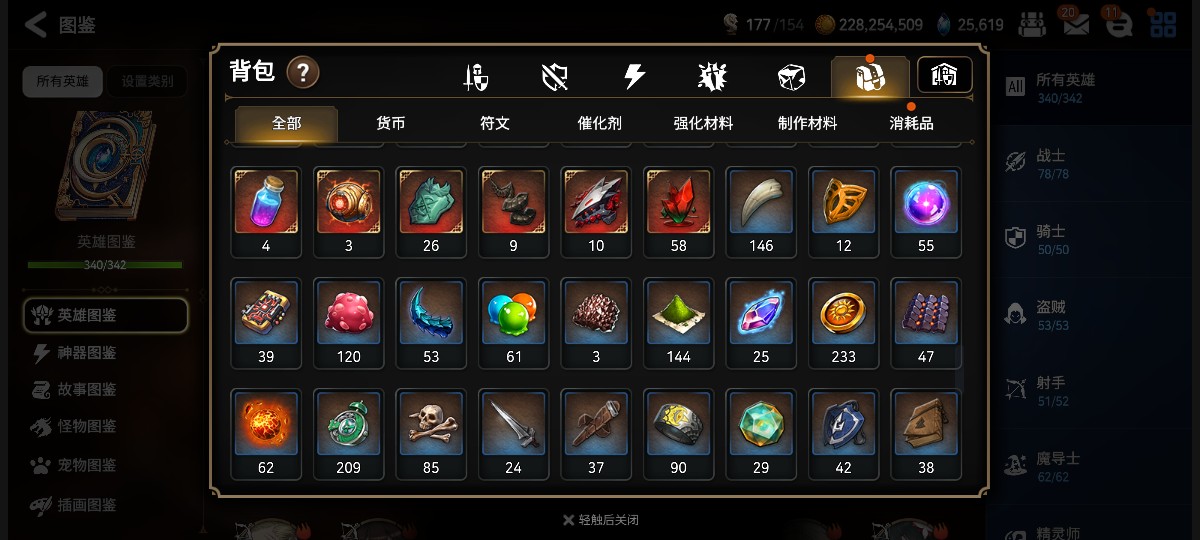Select the 强化材料 tab
The image size is (1200, 540).
(703, 124)
